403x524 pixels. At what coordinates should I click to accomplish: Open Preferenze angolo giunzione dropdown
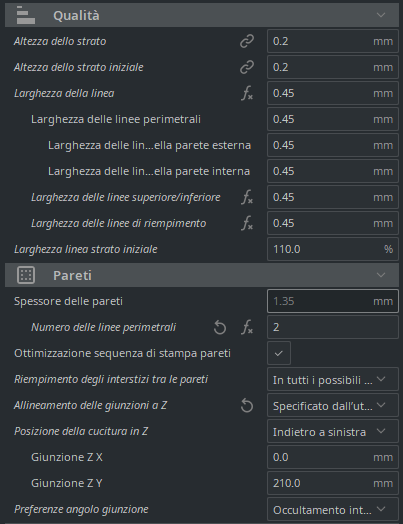point(333,510)
